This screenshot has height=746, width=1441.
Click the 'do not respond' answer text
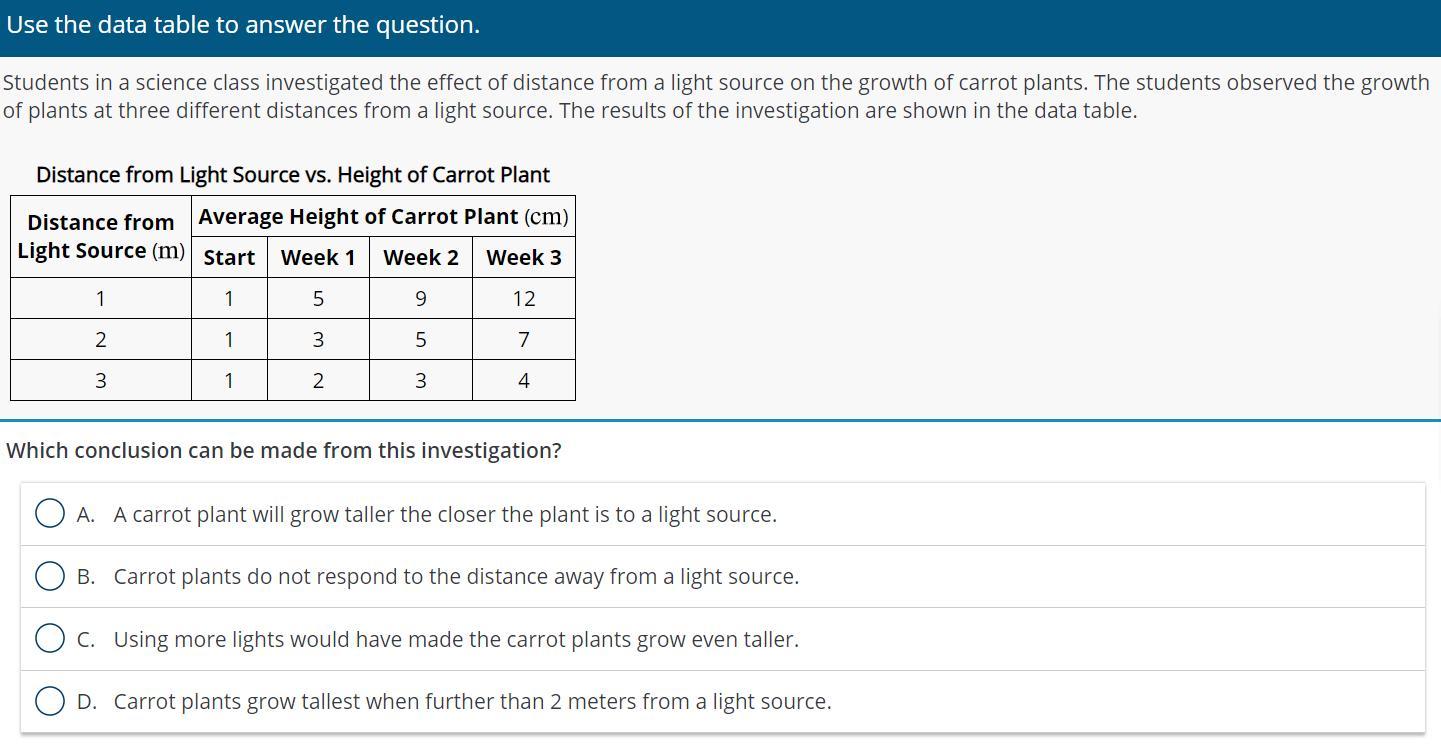[x=456, y=577]
